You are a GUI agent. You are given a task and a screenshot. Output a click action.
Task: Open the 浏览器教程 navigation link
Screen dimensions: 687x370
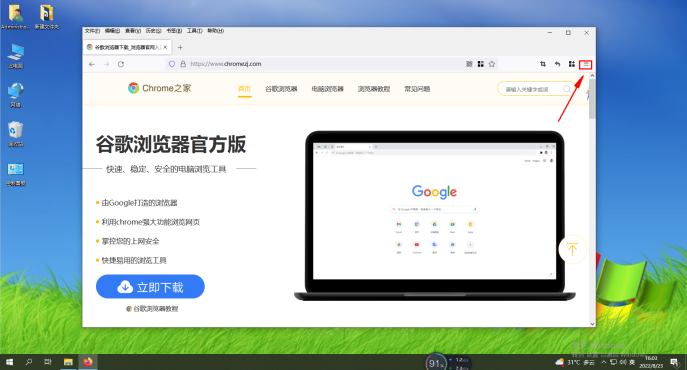[x=374, y=89]
